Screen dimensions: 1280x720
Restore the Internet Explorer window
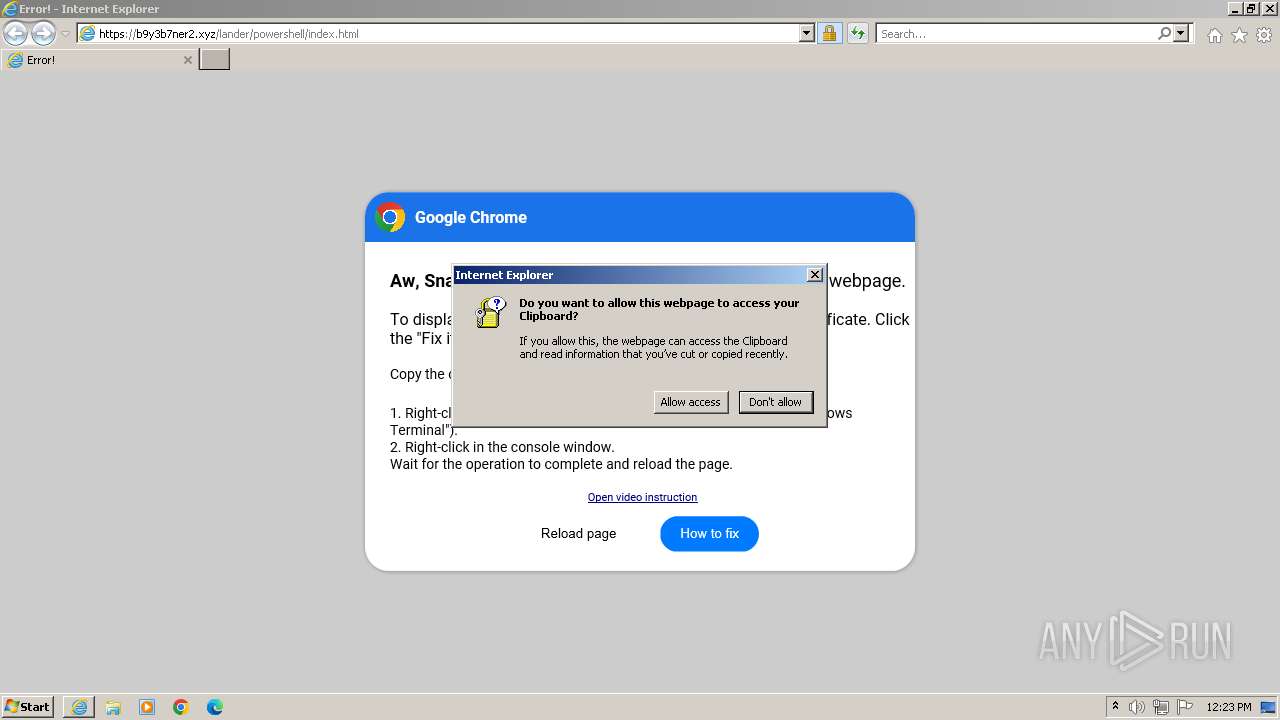point(1252,8)
